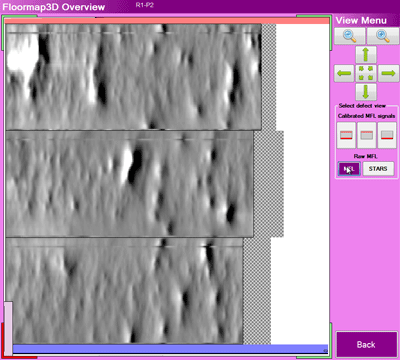The width and height of the screenshot is (400, 360).
Task: Pan view up with green arrow
Action: (366, 55)
